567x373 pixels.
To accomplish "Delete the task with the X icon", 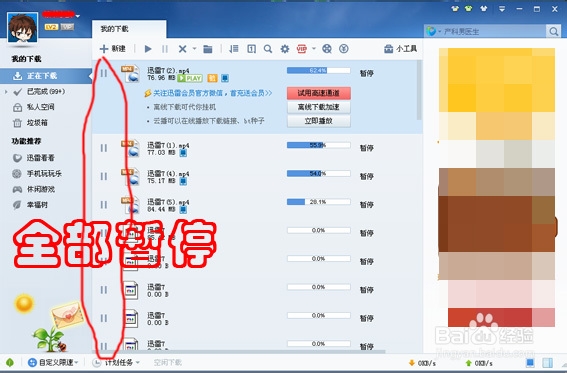I will [x=183, y=49].
